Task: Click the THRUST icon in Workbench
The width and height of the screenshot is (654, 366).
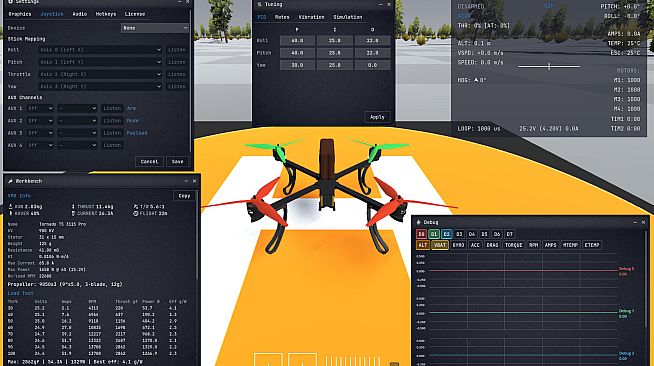Action: (73, 207)
